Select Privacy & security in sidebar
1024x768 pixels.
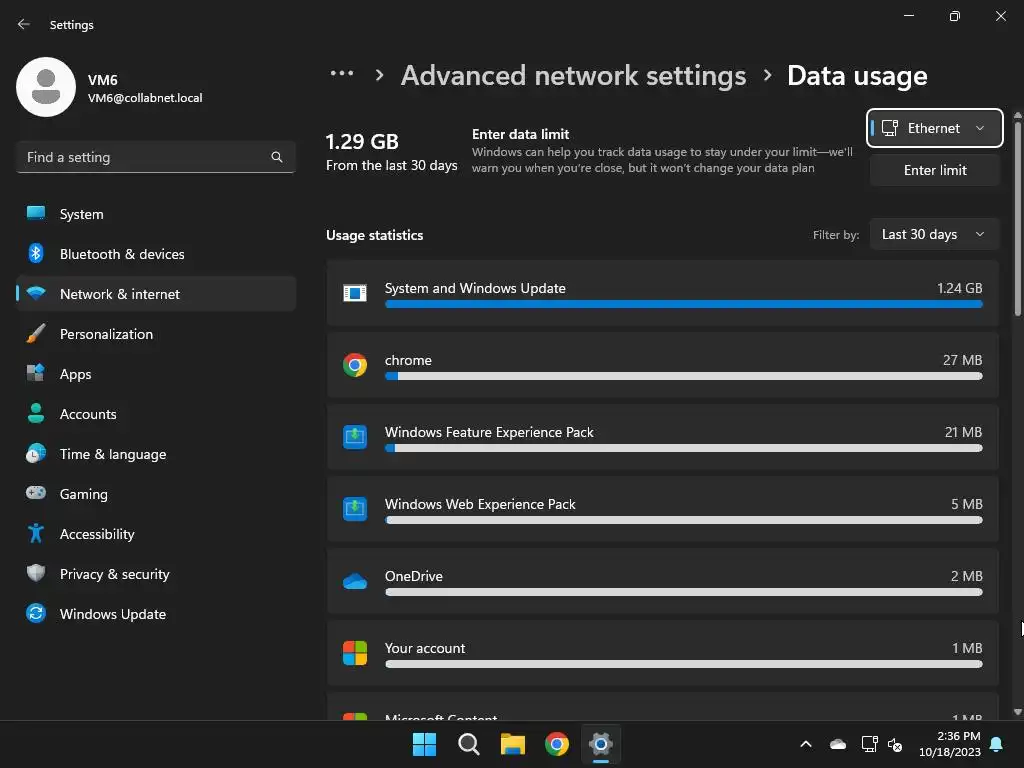[x=115, y=574]
